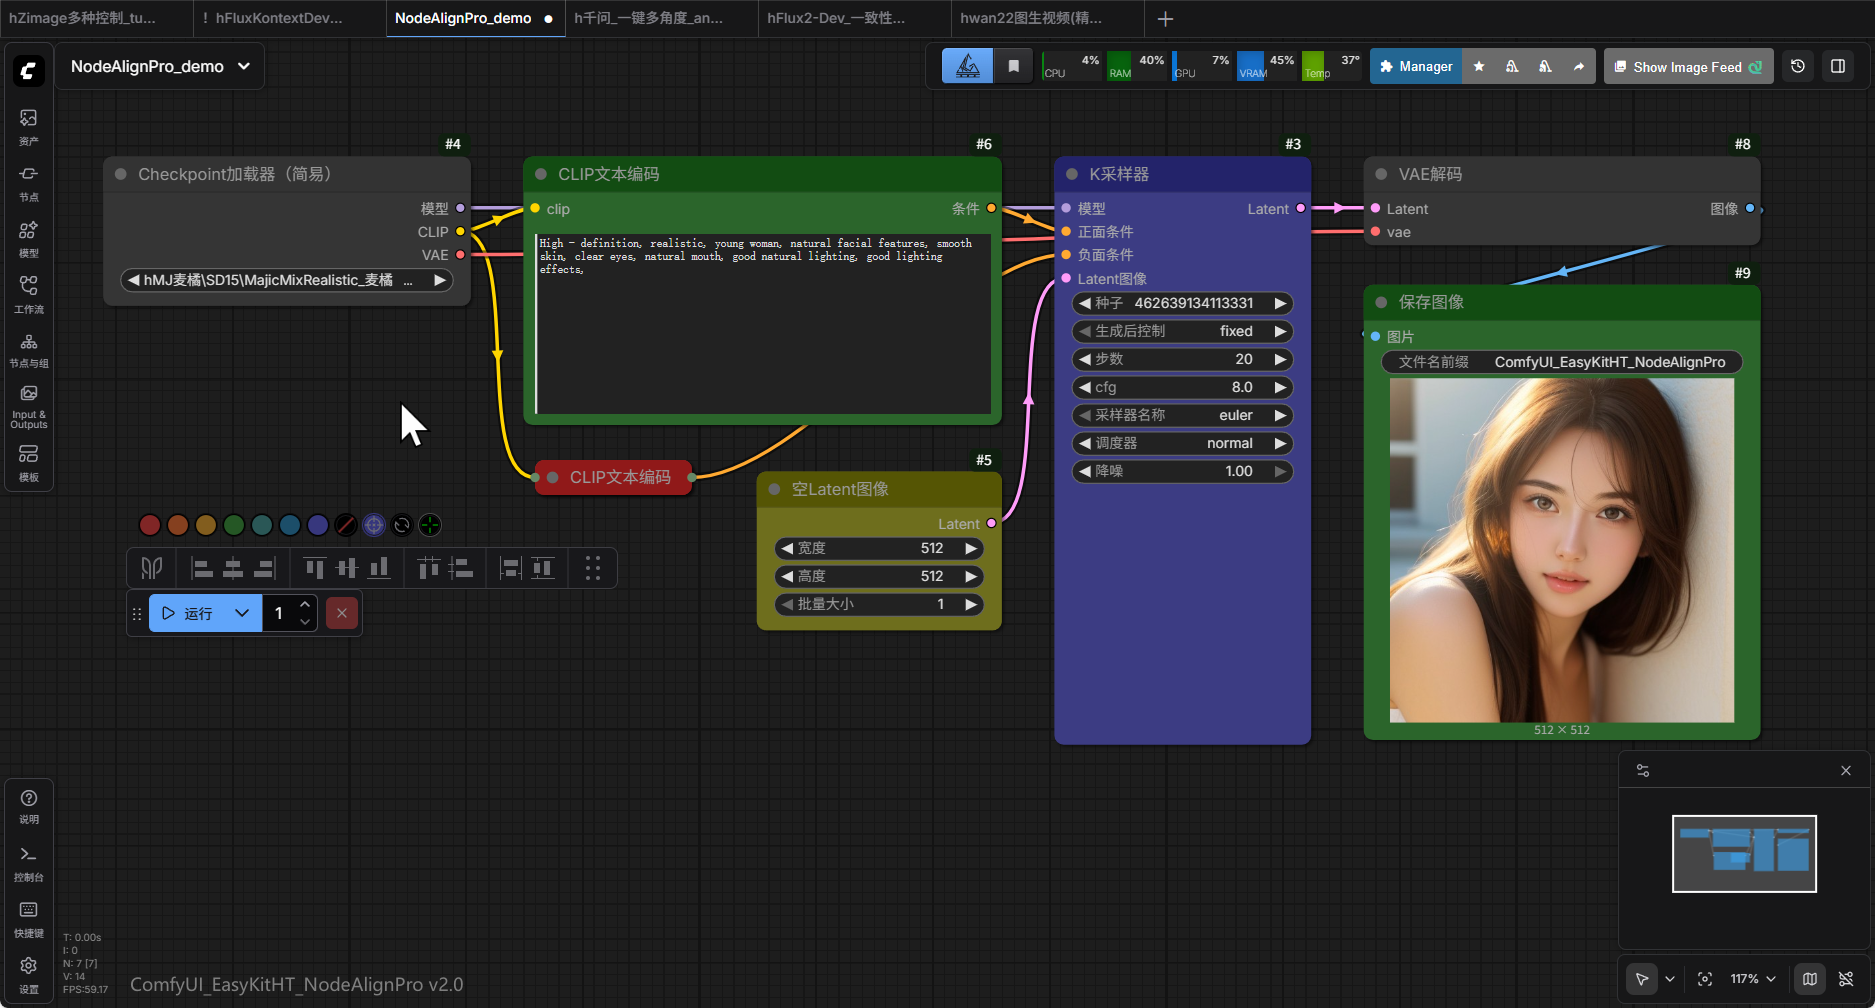
Task: Click the share arrow icon beside Manager
Action: [1579, 66]
